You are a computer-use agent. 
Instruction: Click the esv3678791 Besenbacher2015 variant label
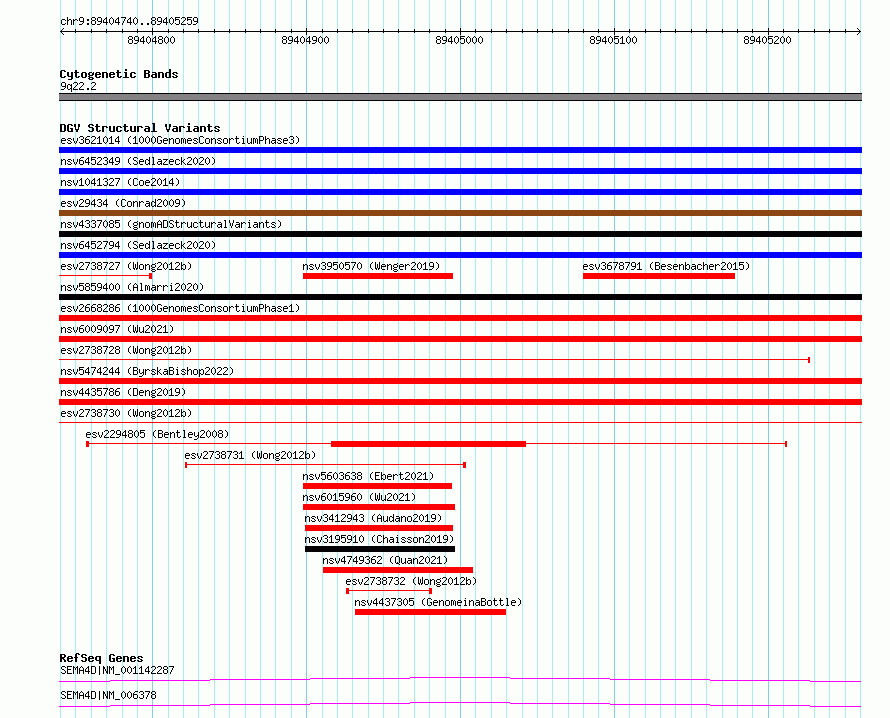tap(666, 266)
